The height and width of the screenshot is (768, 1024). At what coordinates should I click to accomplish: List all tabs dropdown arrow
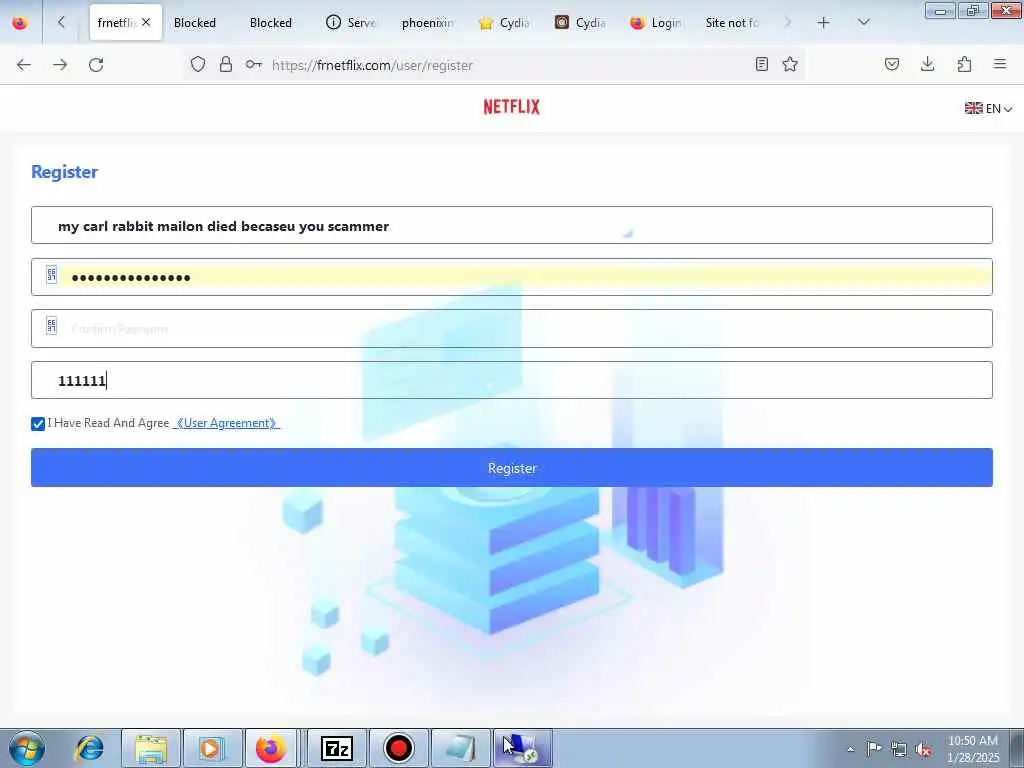863,23
